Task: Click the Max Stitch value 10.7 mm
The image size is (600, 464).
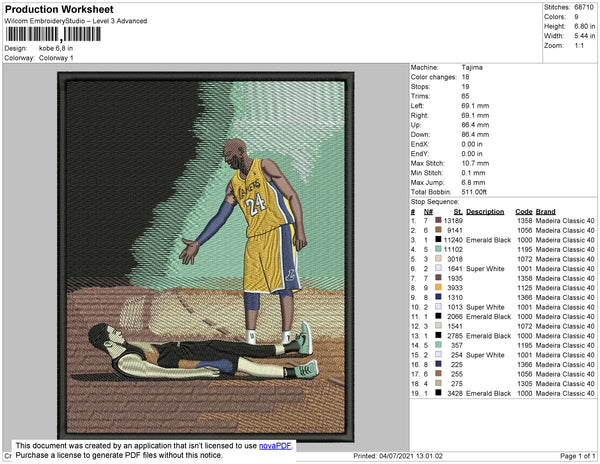Action: point(475,163)
